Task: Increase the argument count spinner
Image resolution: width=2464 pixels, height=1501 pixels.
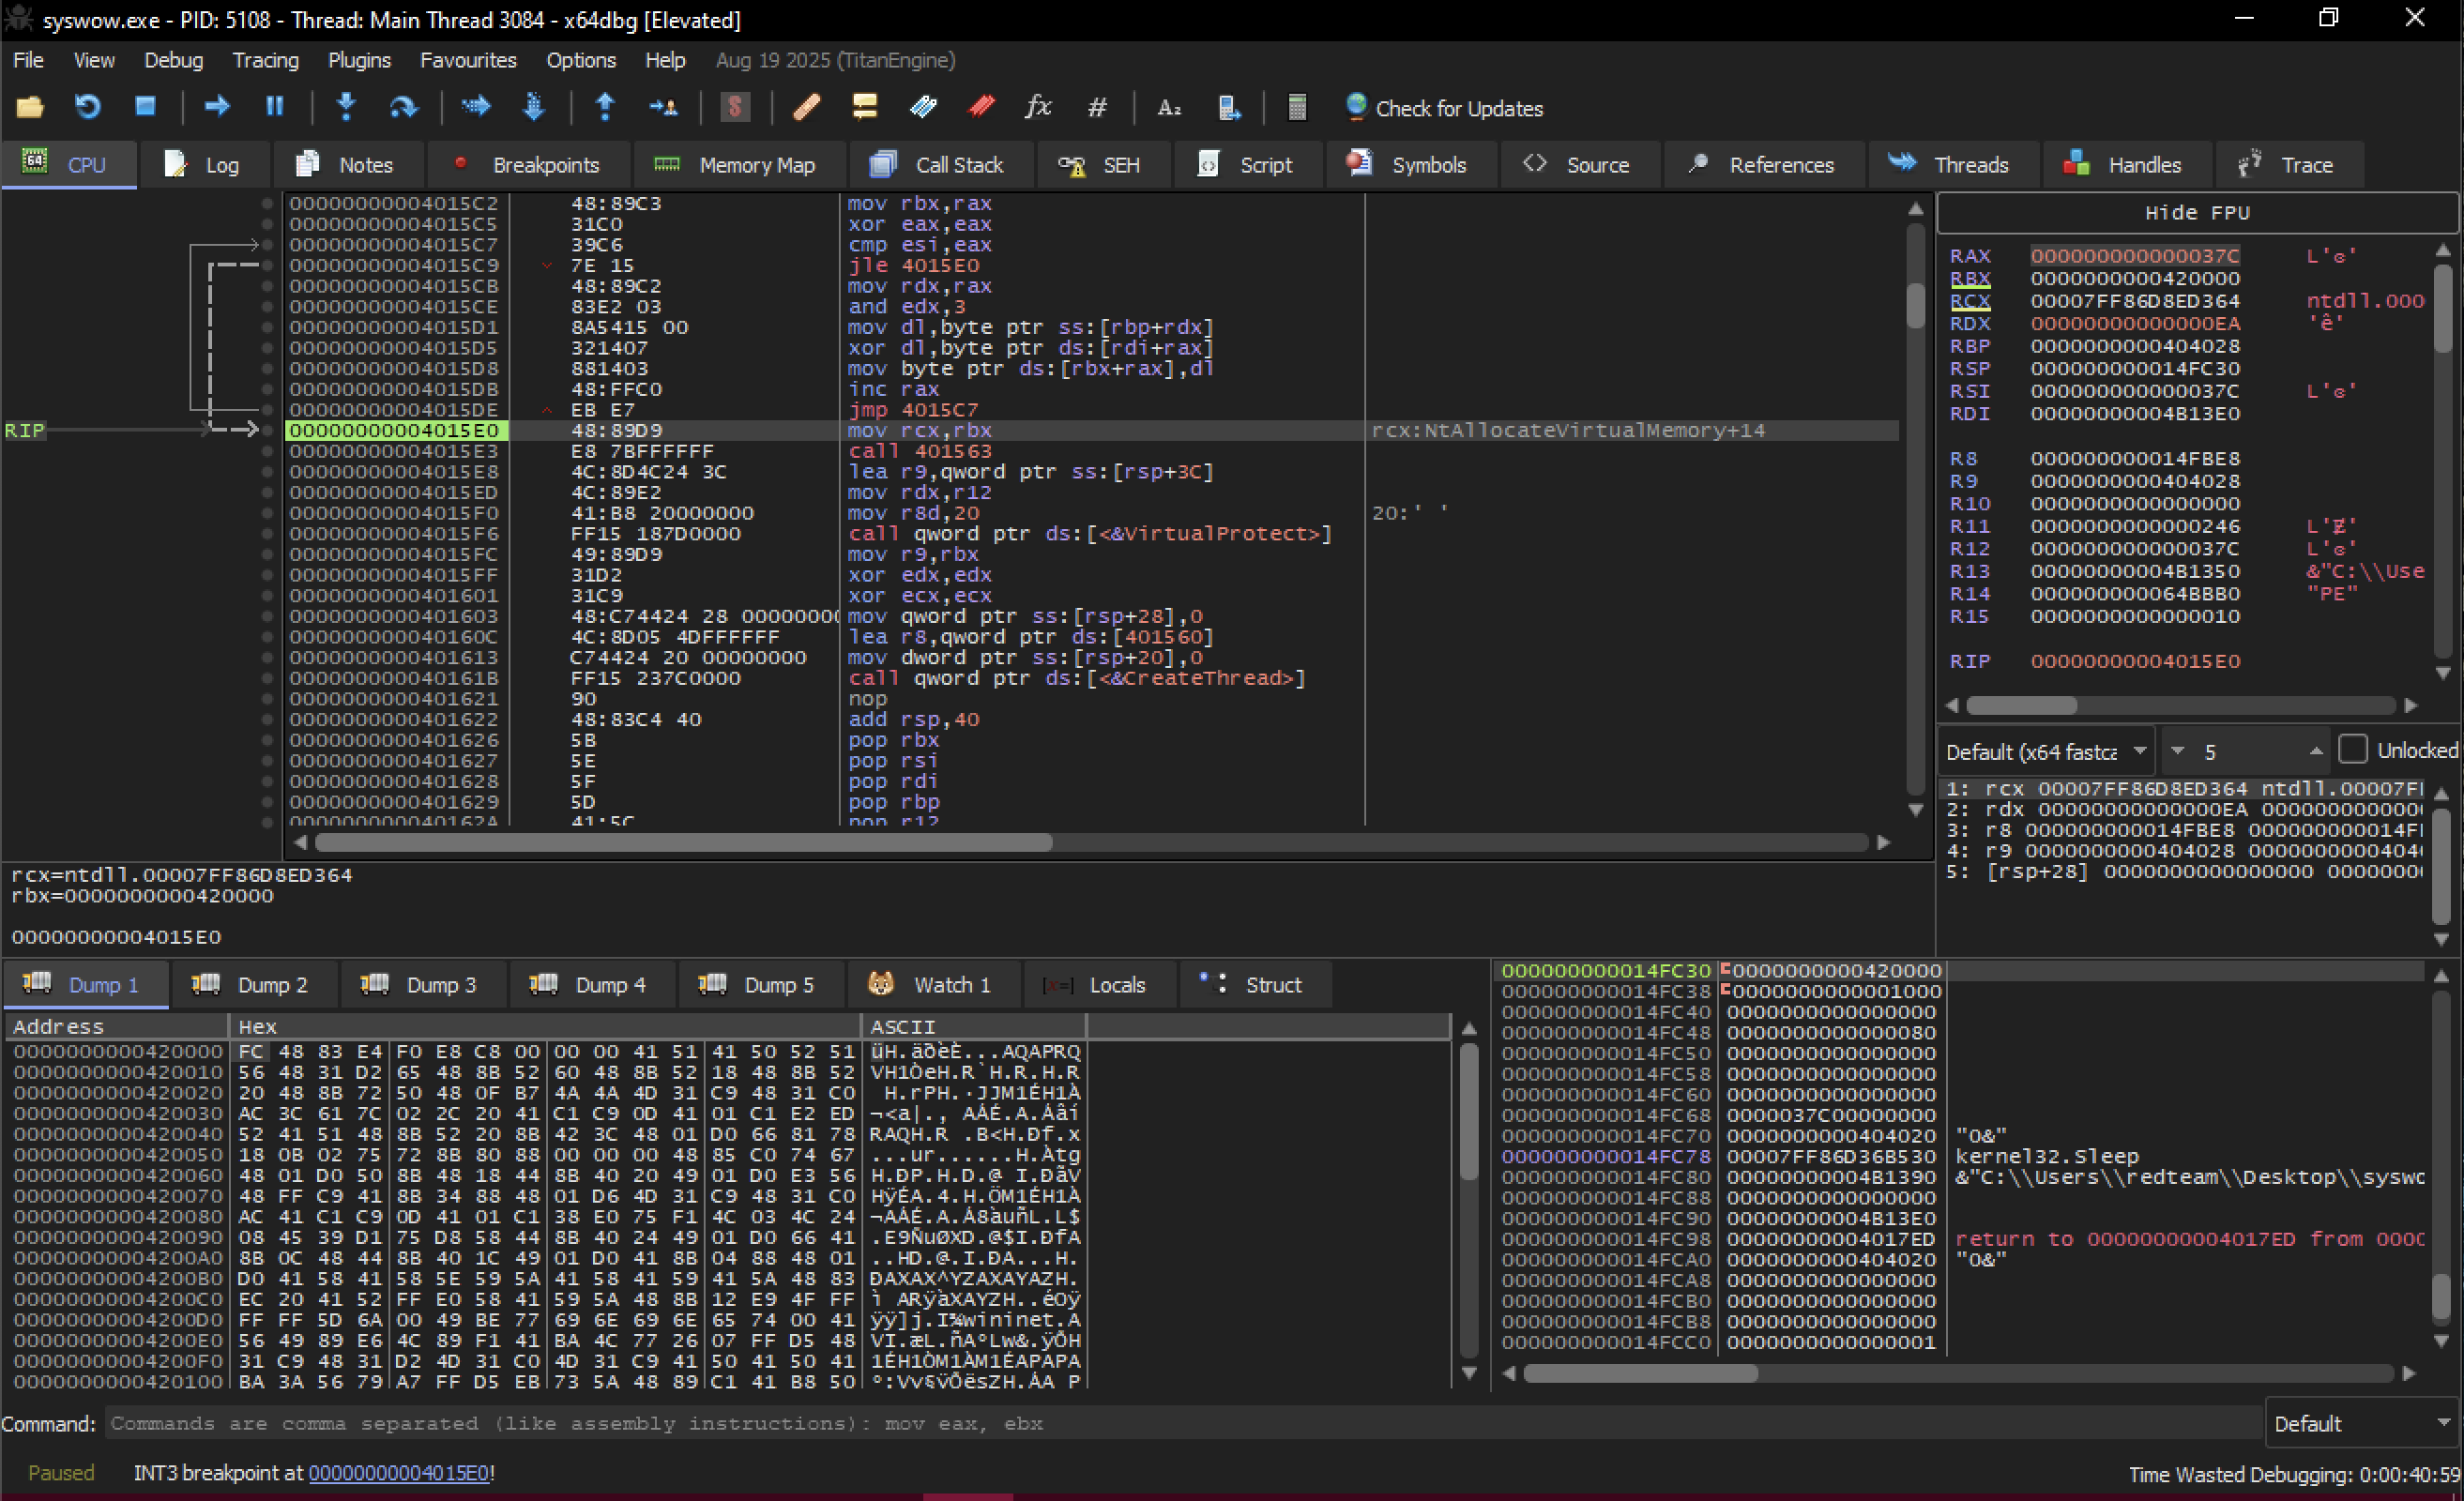Action: click(x=2316, y=751)
